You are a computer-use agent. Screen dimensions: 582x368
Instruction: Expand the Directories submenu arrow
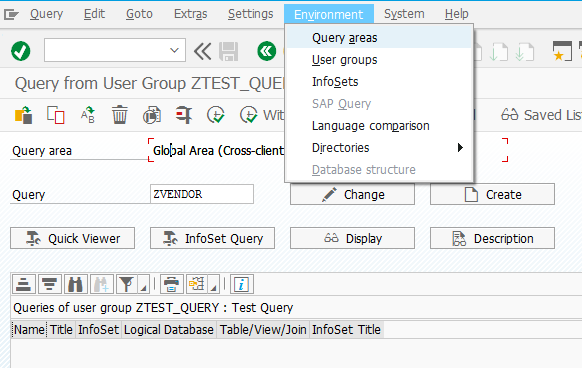coord(460,147)
